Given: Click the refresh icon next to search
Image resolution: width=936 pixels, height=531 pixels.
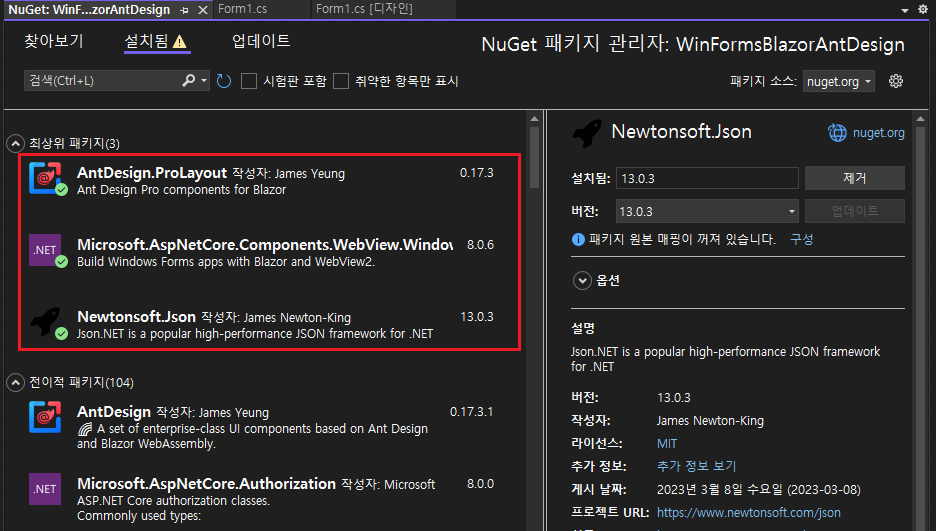Looking at the screenshot, I should pyautogui.click(x=224, y=81).
